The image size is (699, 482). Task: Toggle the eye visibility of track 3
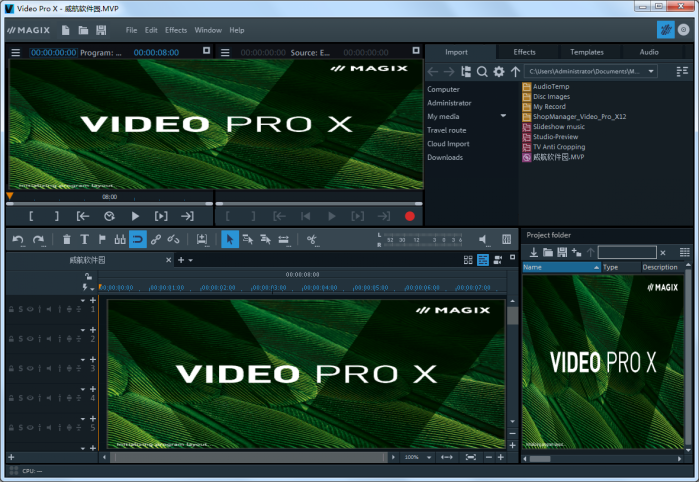30,368
